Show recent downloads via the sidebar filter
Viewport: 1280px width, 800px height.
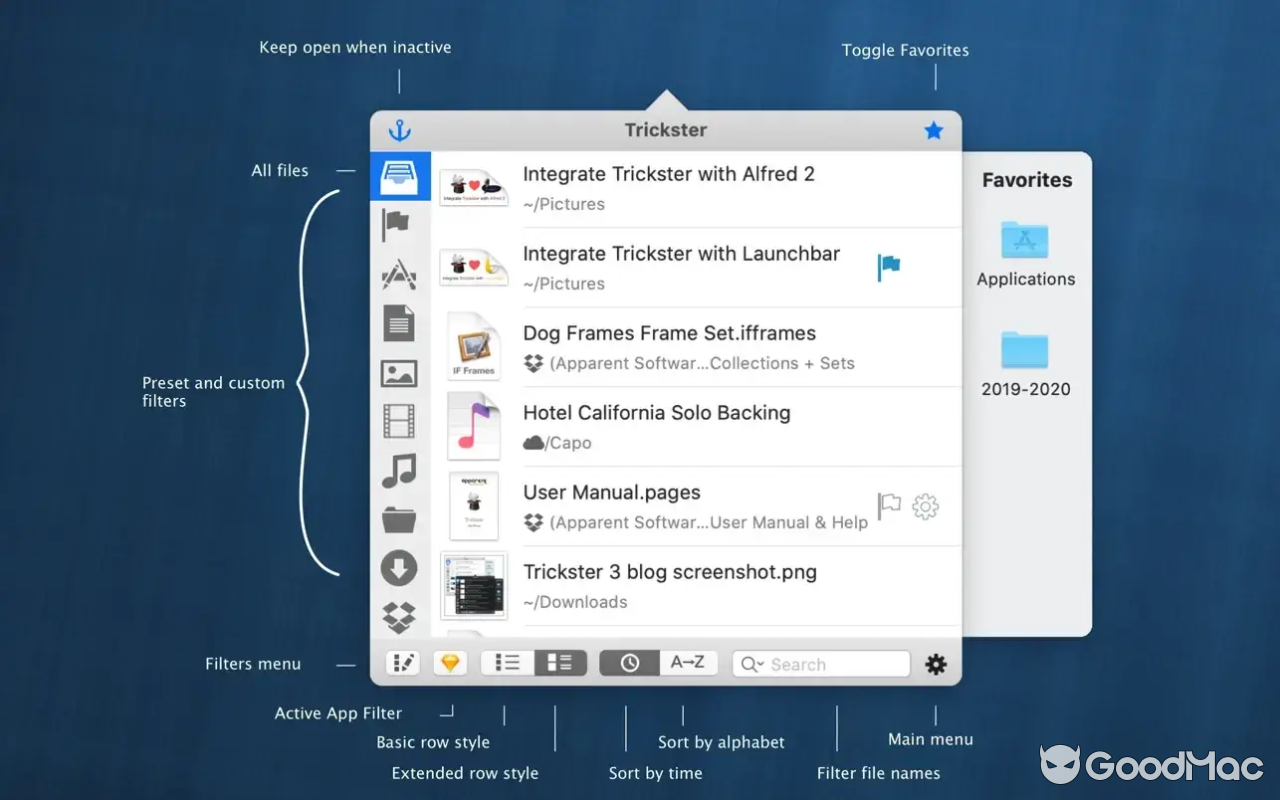pyautogui.click(x=399, y=567)
